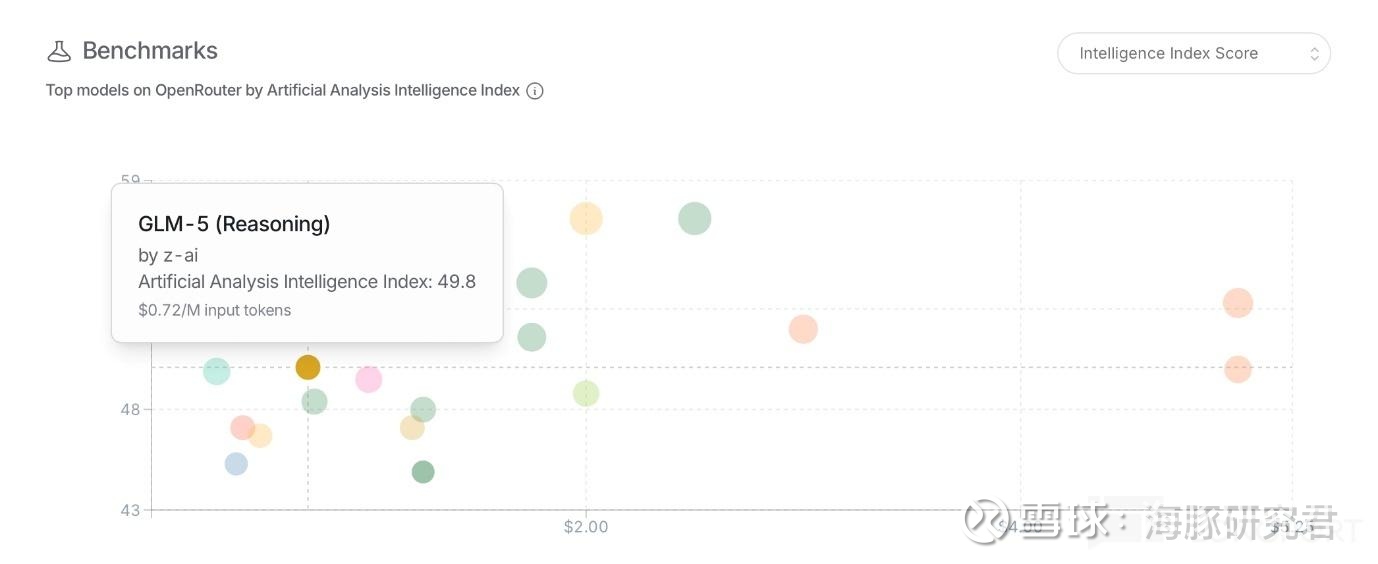Select the light blue data point
Screen dimensions: 1378x564
tap(236, 464)
